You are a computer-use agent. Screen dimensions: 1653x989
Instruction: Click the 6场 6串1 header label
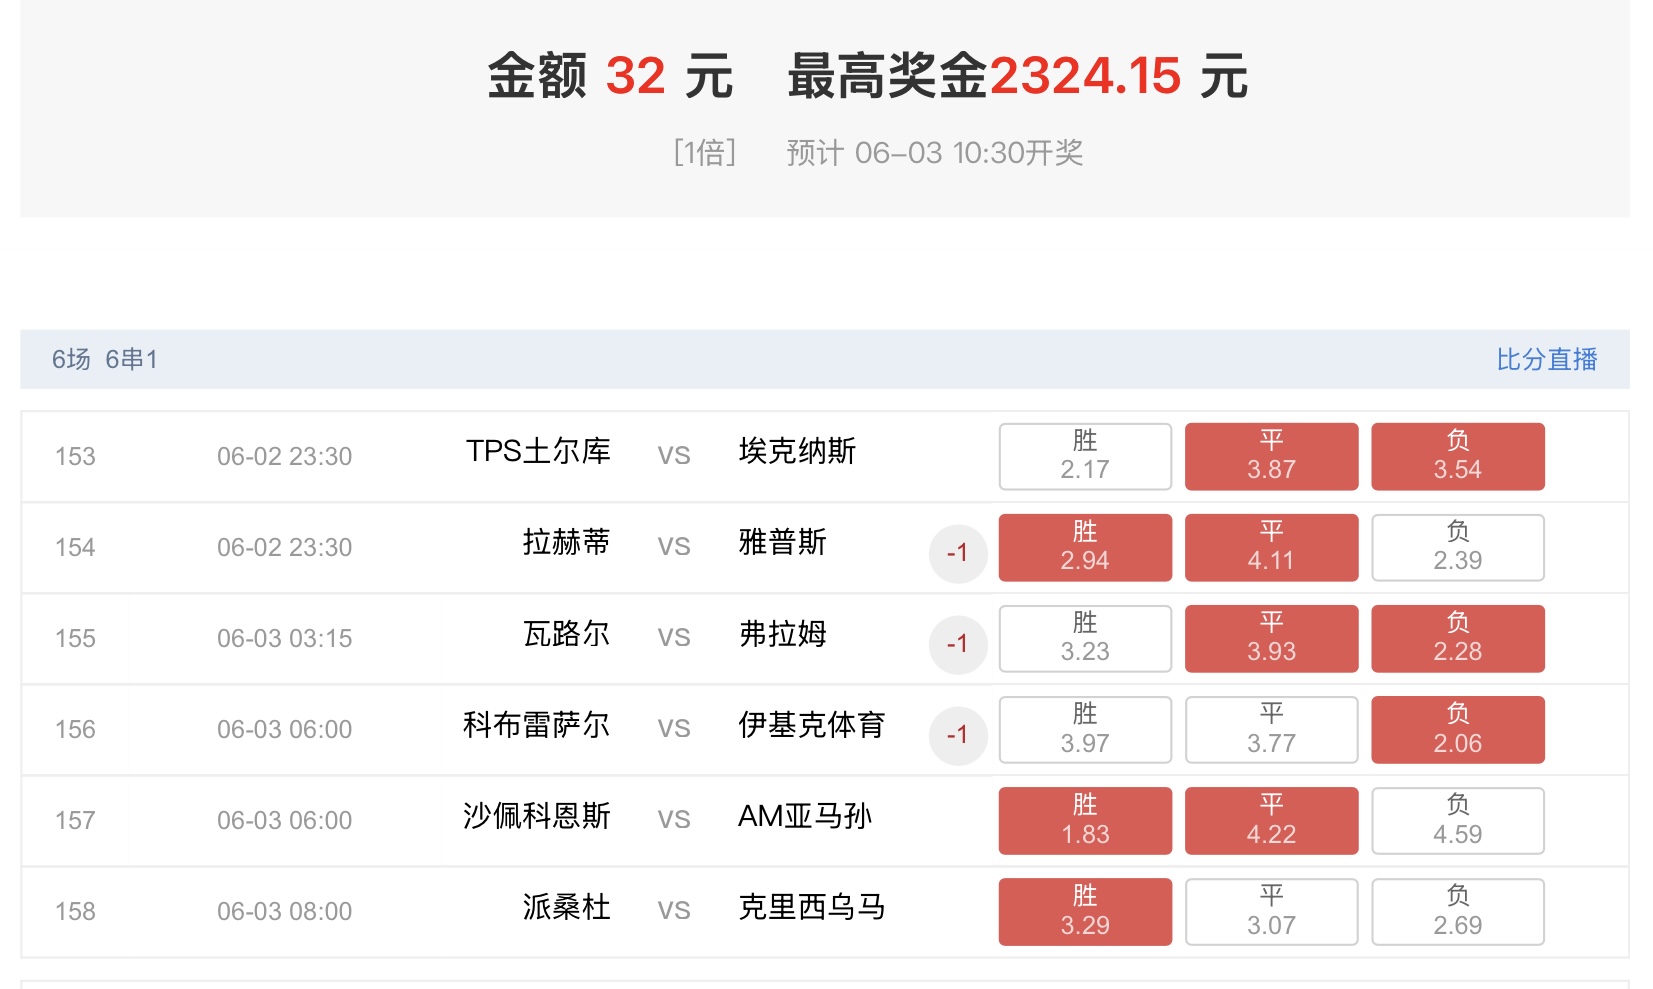[105, 359]
